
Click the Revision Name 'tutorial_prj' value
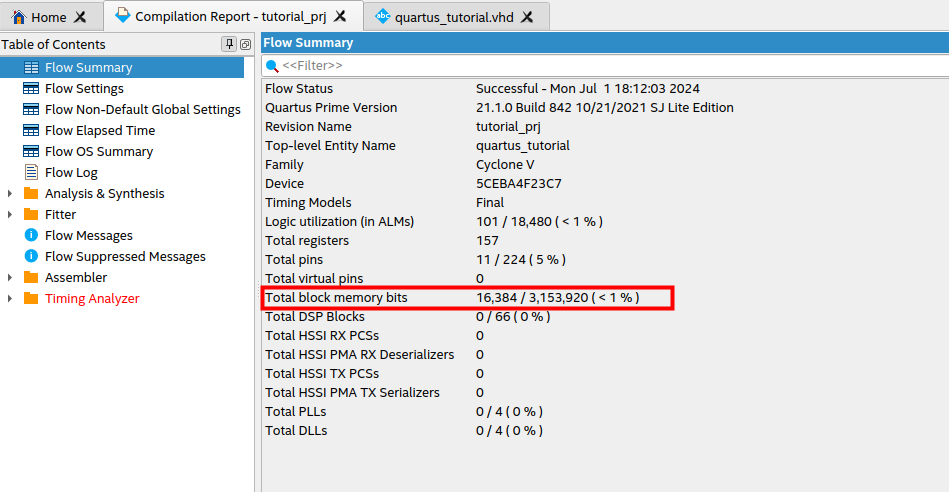coord(508,126)
